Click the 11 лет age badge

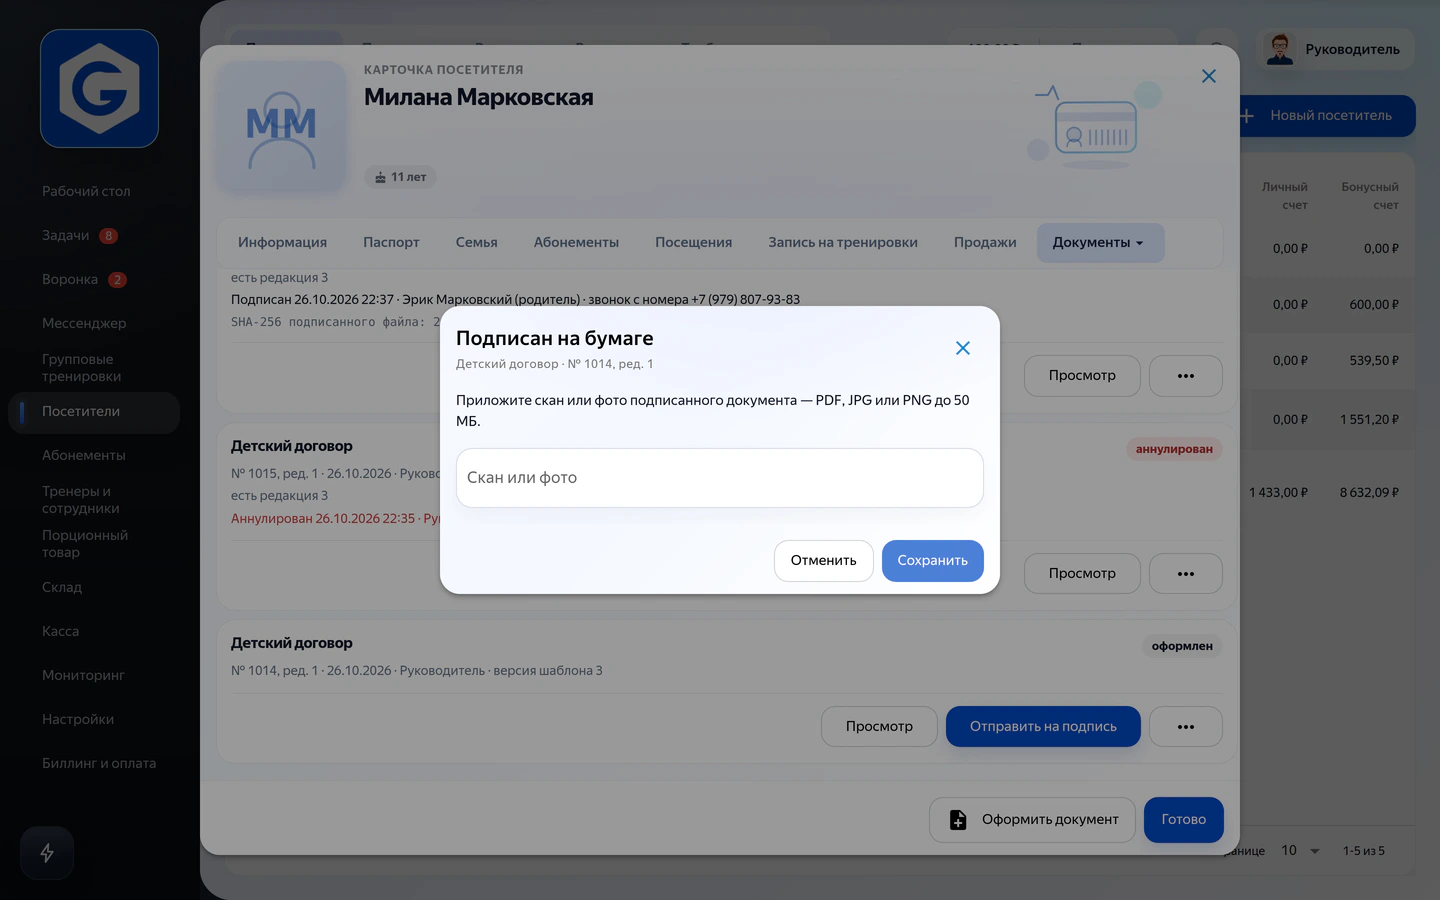[x=400, y=177]
